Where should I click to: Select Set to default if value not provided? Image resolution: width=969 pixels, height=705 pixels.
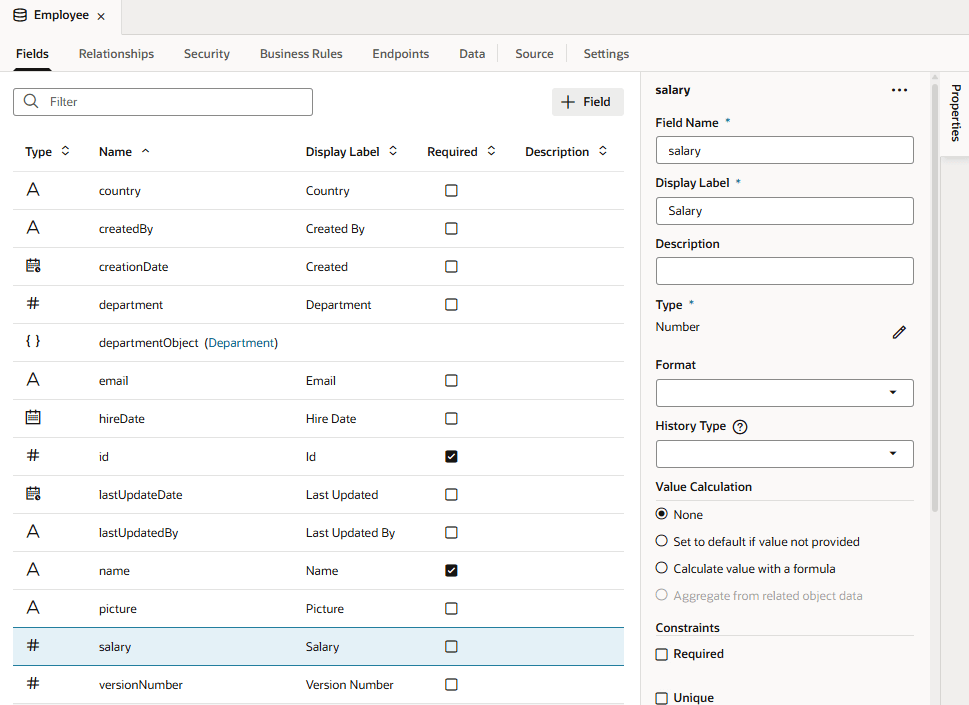click(x=661, y=541)
